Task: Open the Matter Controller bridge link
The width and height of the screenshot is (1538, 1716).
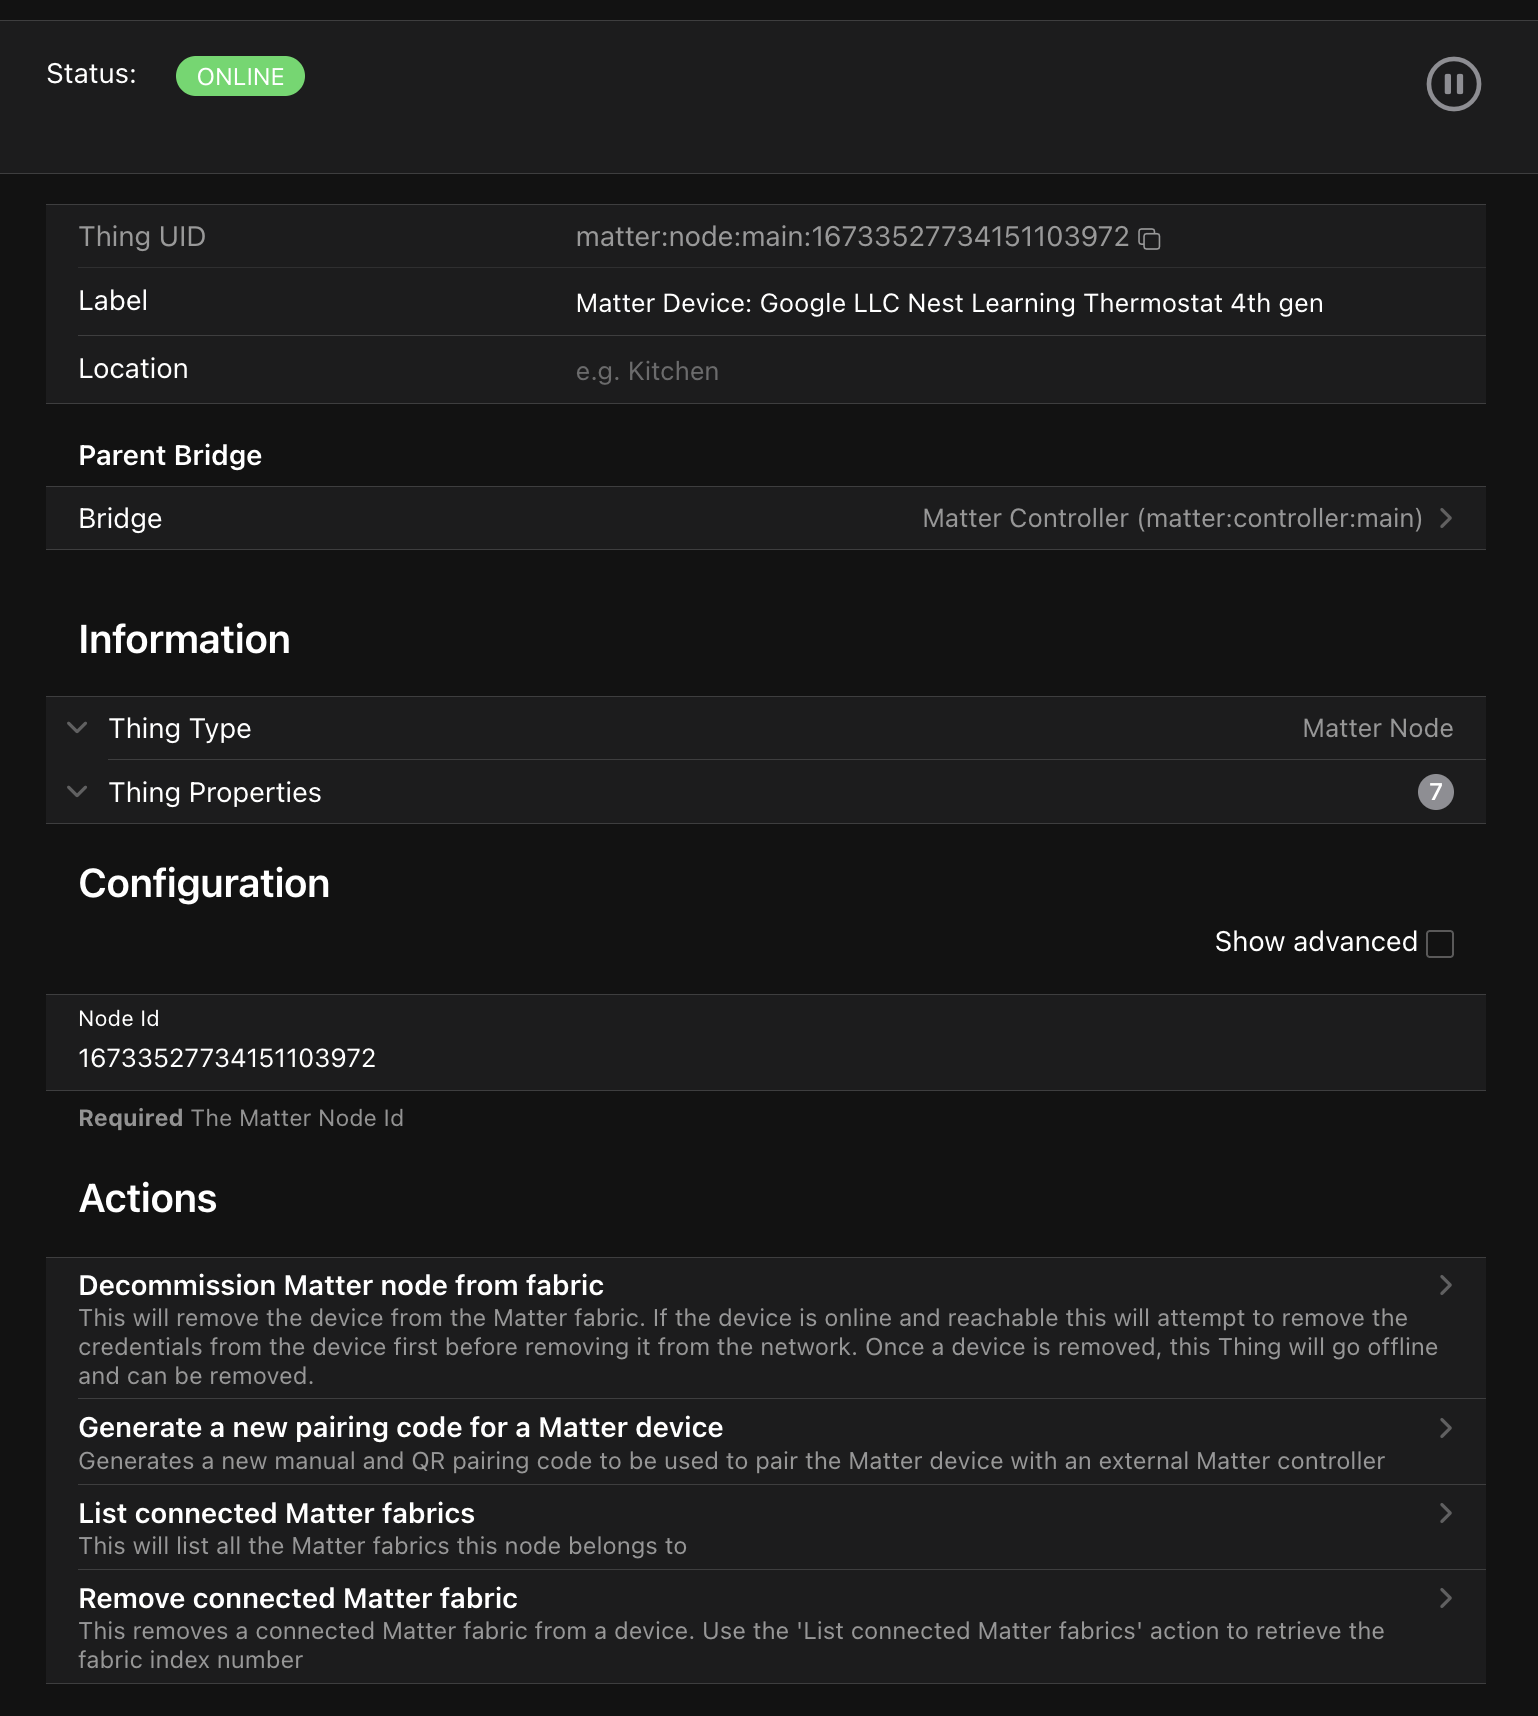Action: click(x=1171, y=518)
